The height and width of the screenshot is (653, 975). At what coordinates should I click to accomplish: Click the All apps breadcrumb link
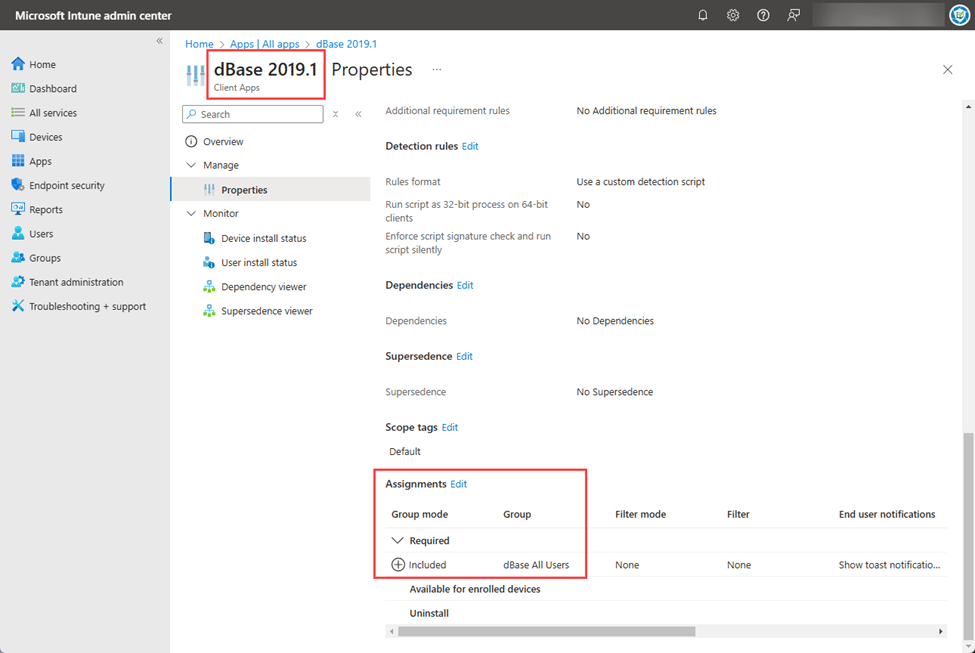[x=264, y=44]
